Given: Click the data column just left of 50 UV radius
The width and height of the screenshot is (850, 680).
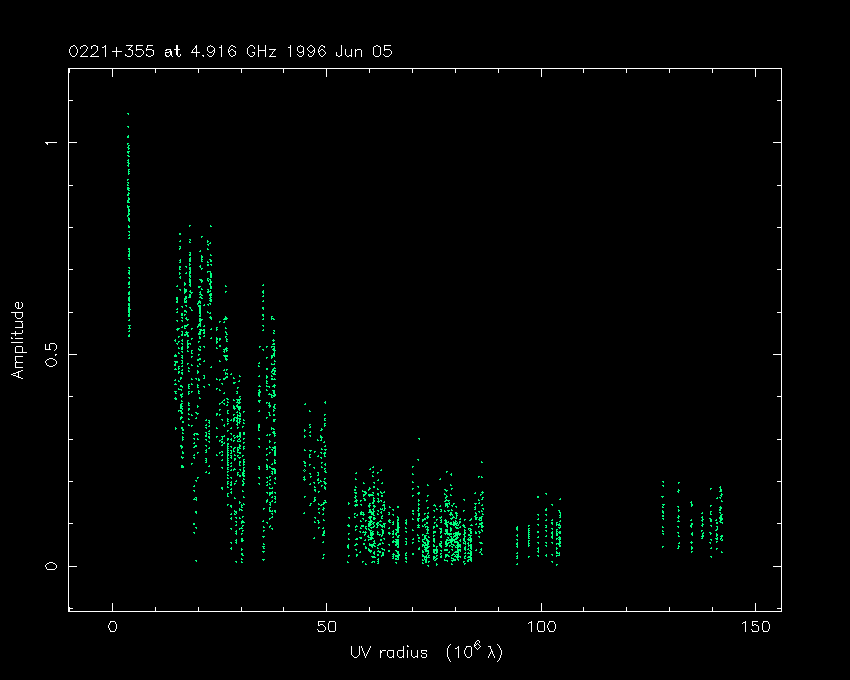Looking at the screenshot, I should 316,470.
